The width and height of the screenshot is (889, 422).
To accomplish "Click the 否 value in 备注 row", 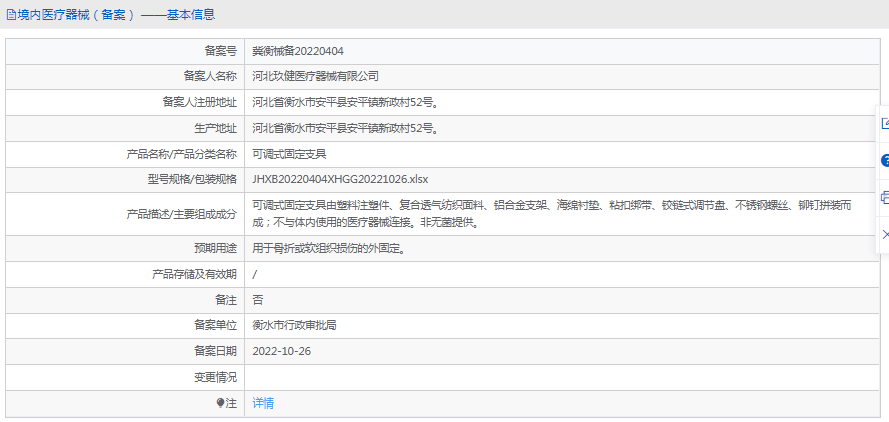I will point(257,300).
